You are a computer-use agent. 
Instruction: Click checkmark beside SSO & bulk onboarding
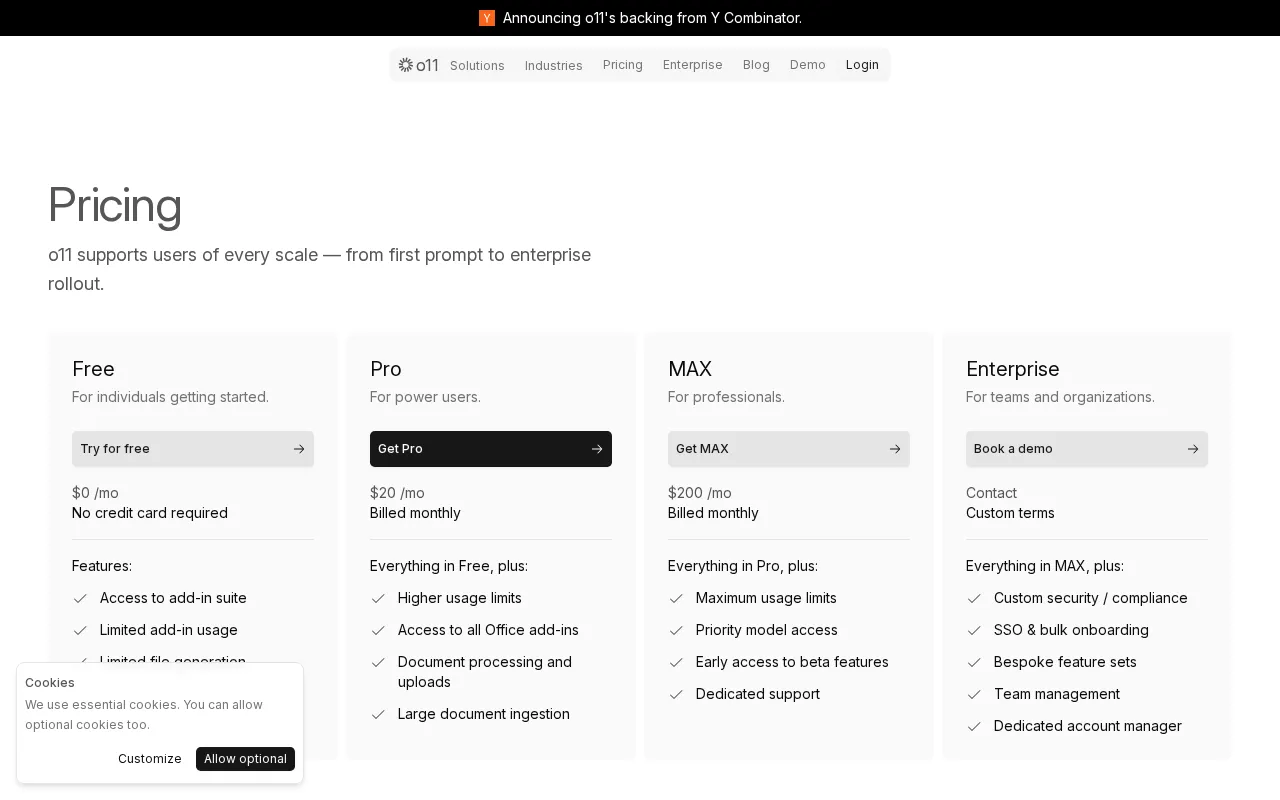974,631
